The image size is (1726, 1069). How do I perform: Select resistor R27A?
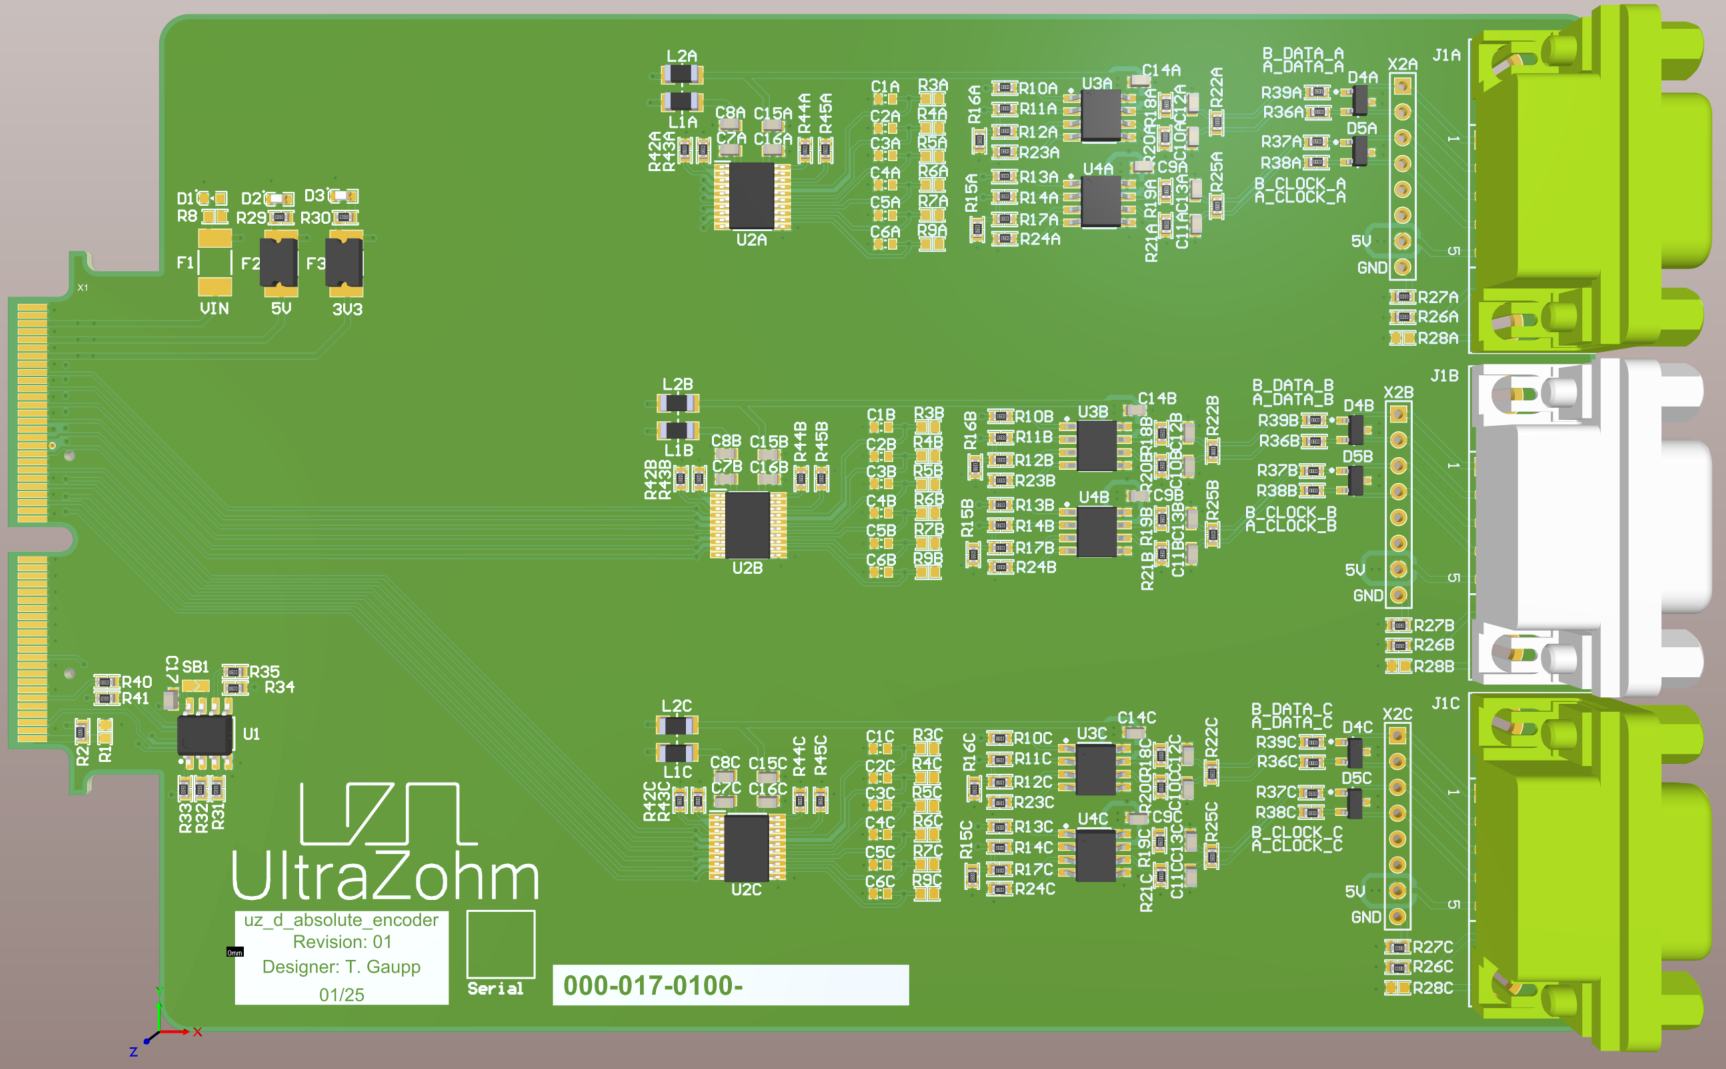[x=1403, y=297]
